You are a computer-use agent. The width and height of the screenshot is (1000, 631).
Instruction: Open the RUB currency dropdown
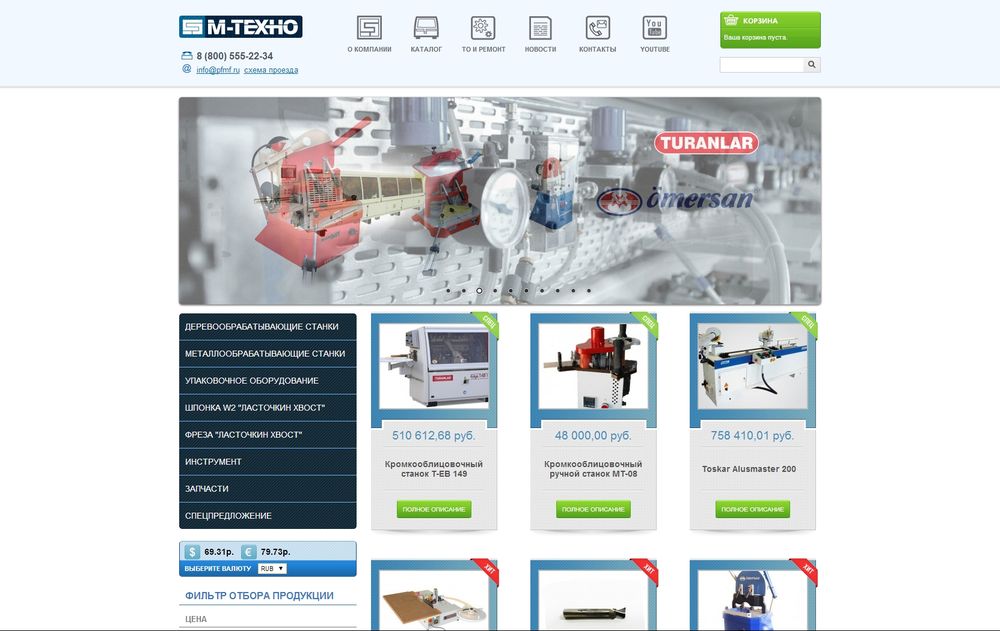coord(272,568)
